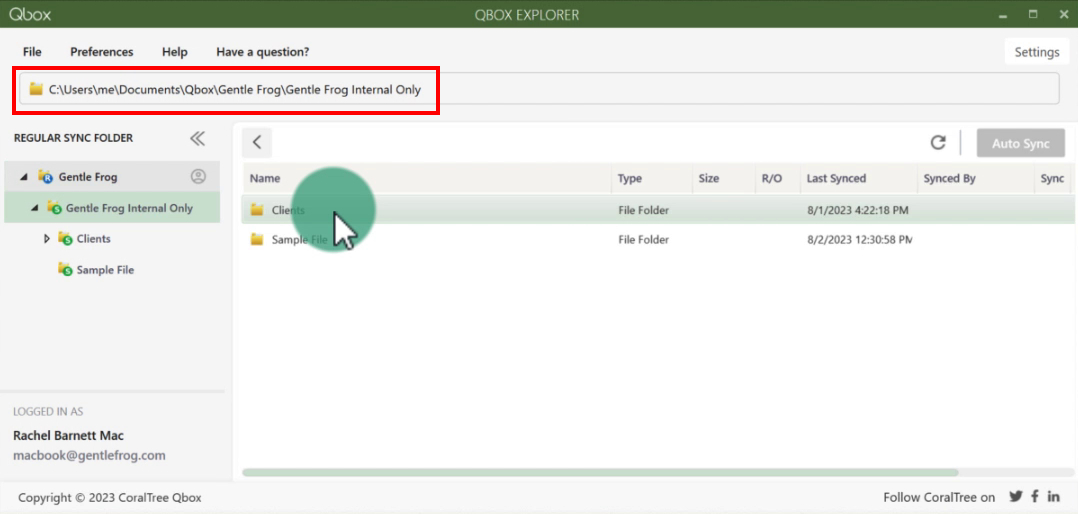Screen dimensions: 1078x514
Task: Go back with the left chevron button
Action: (257, 142)
